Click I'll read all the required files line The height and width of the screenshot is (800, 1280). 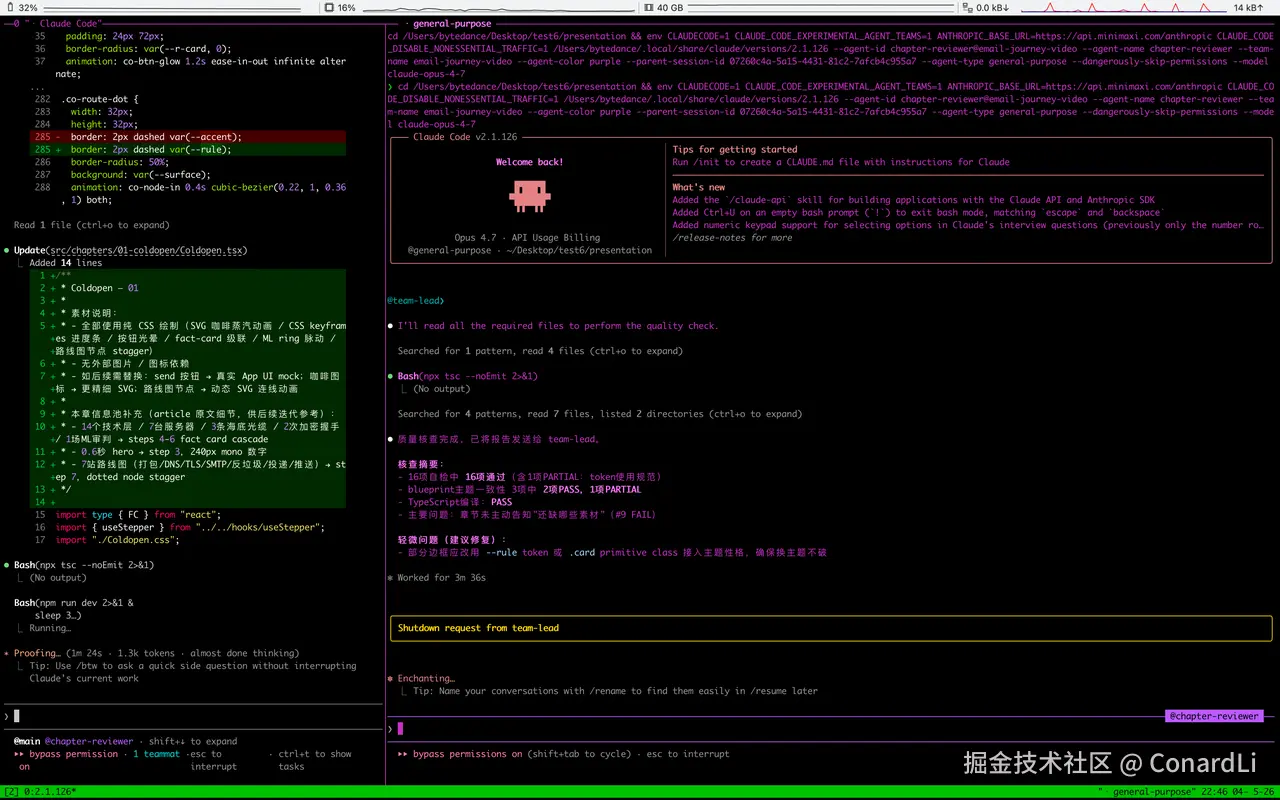(558, 325)
